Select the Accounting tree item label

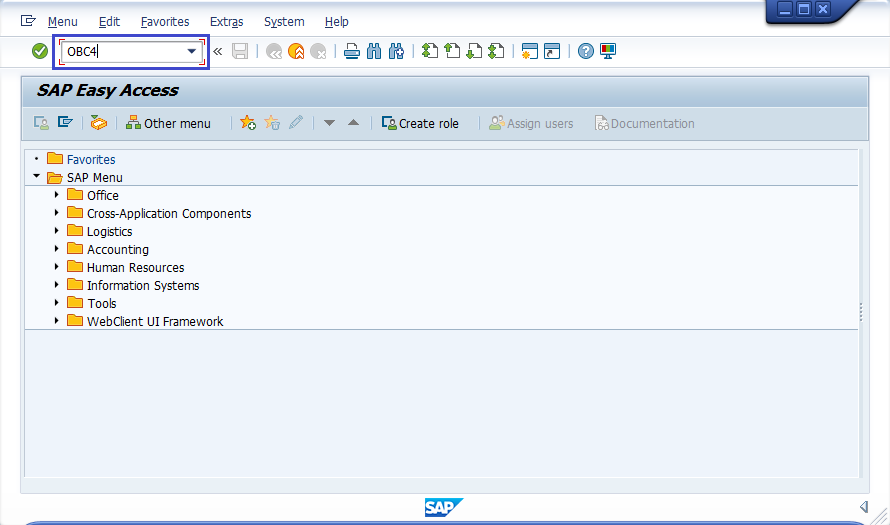[x=118, y=250]
